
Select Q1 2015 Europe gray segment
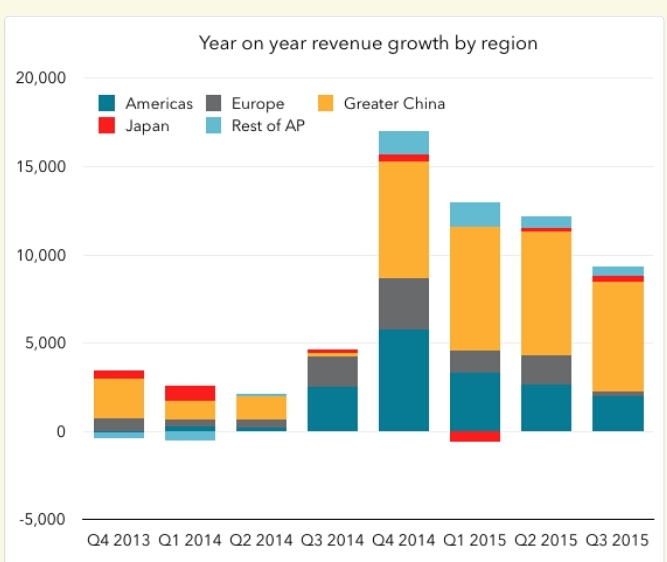[x=475, y=362]
